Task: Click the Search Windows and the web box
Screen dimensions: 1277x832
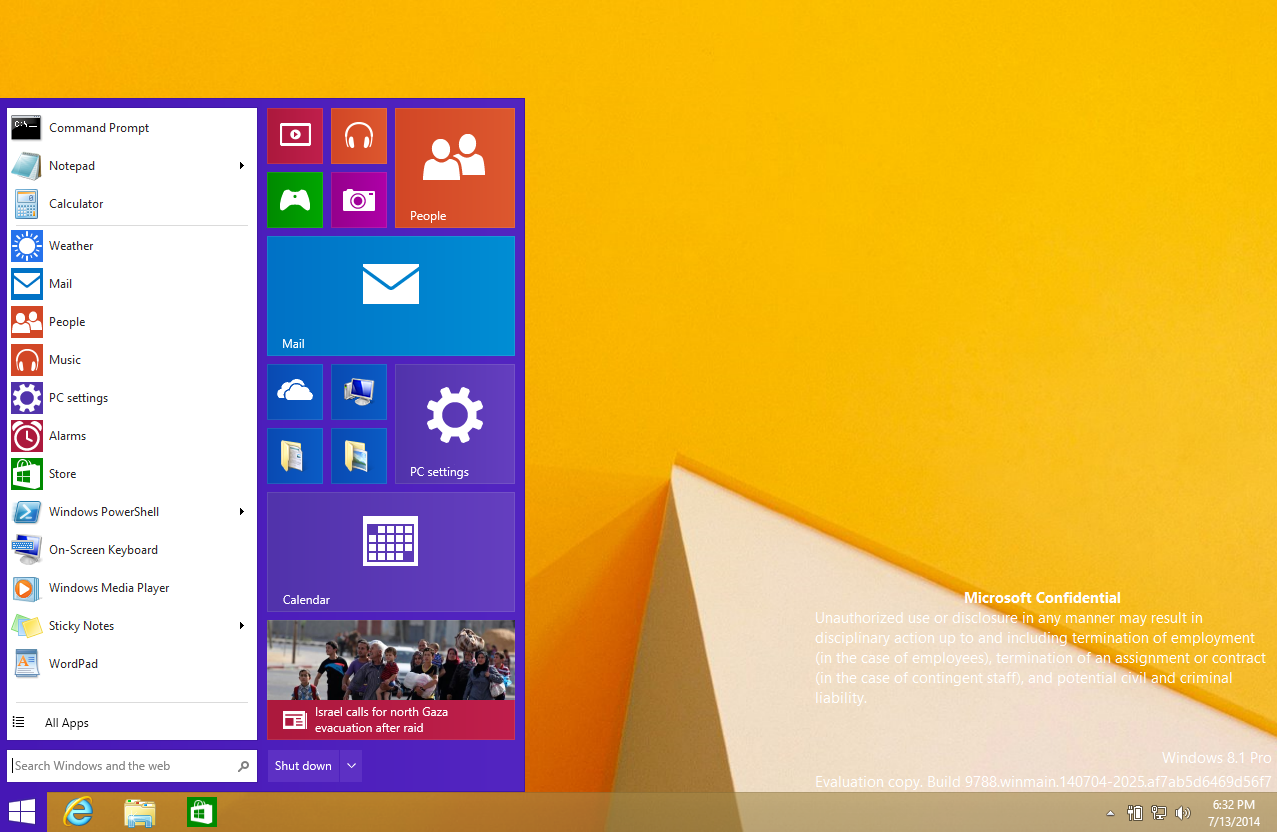Action: coord(131,766)
